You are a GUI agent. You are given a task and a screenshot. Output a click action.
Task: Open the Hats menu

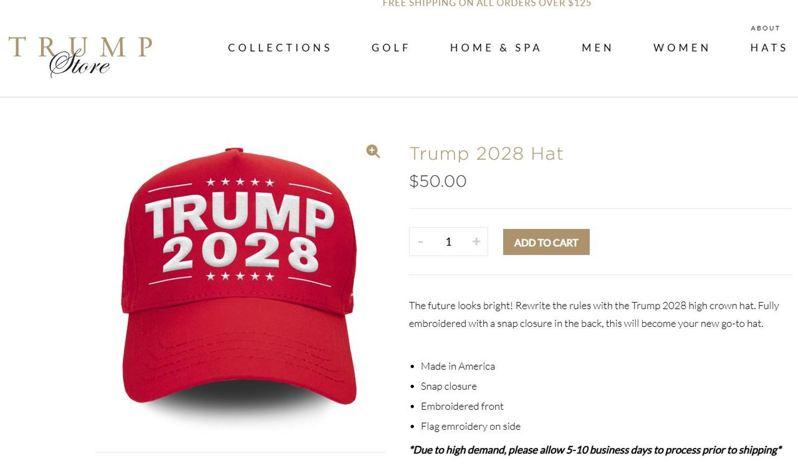(x=768, y=48)
